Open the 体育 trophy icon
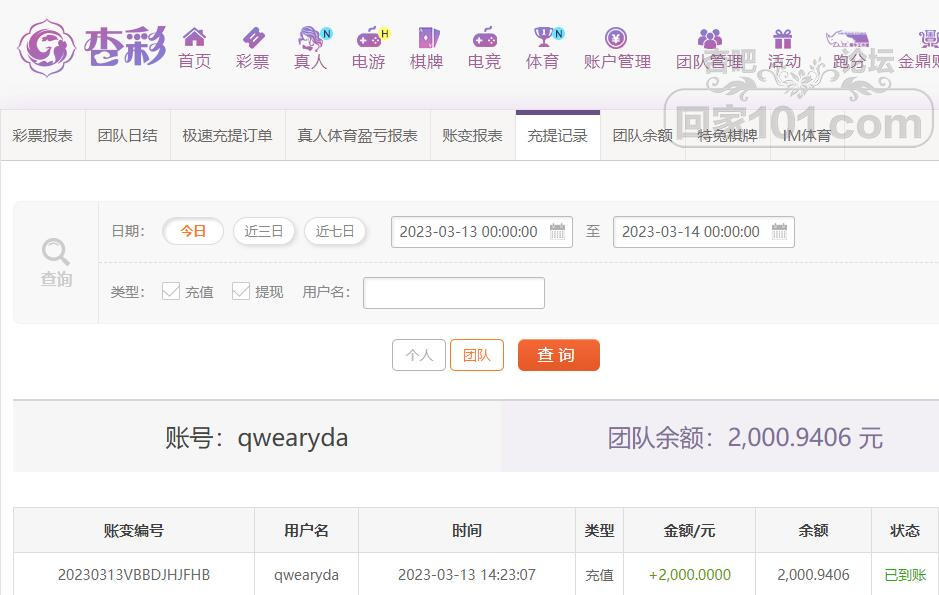 coord(543,38)
